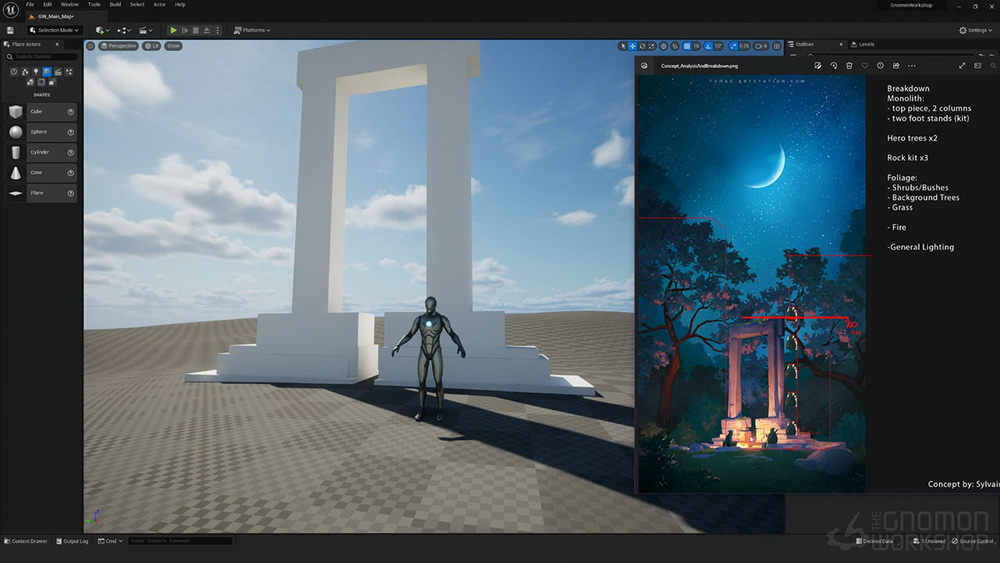This screenshot has height=563, width=1000.
Task: Select the Shapes category cube icon
Action: coord(47,72)
